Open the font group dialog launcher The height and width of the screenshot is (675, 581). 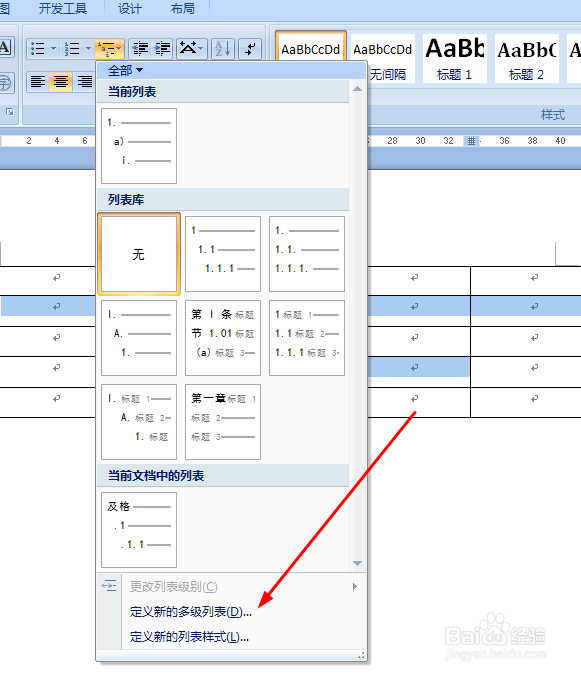(x=9, y=112)
